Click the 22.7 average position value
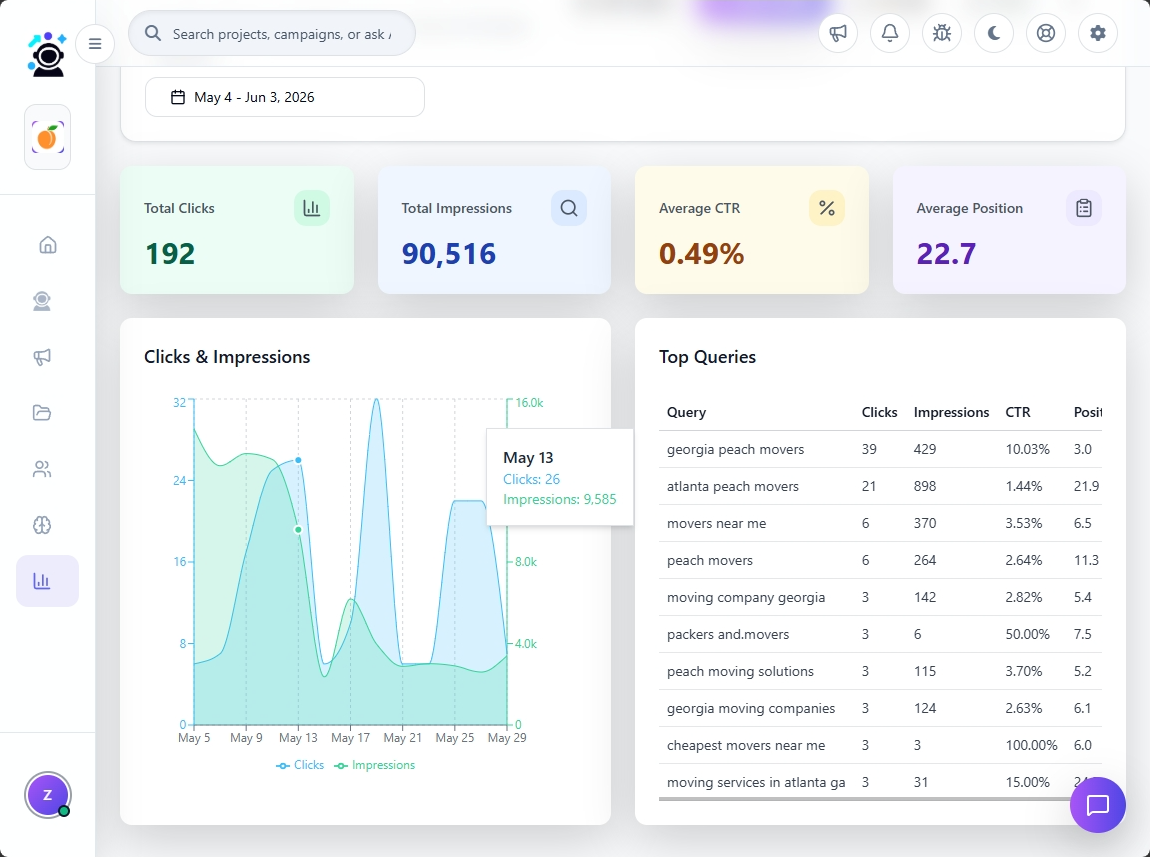 [x=946, y=254]
